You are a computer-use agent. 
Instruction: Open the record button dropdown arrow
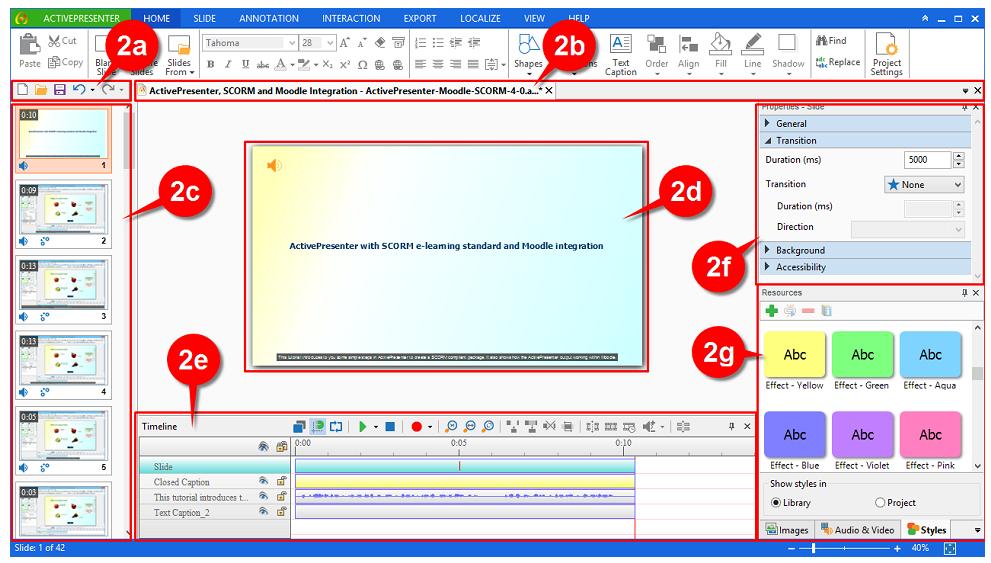click(430, 427)
